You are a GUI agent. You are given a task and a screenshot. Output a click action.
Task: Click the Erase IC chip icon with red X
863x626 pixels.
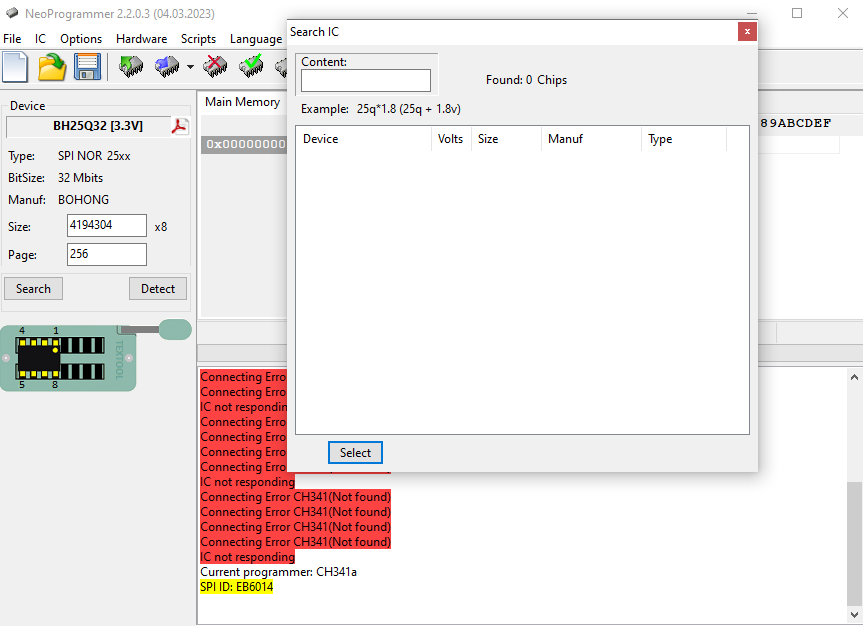[215, 66]
